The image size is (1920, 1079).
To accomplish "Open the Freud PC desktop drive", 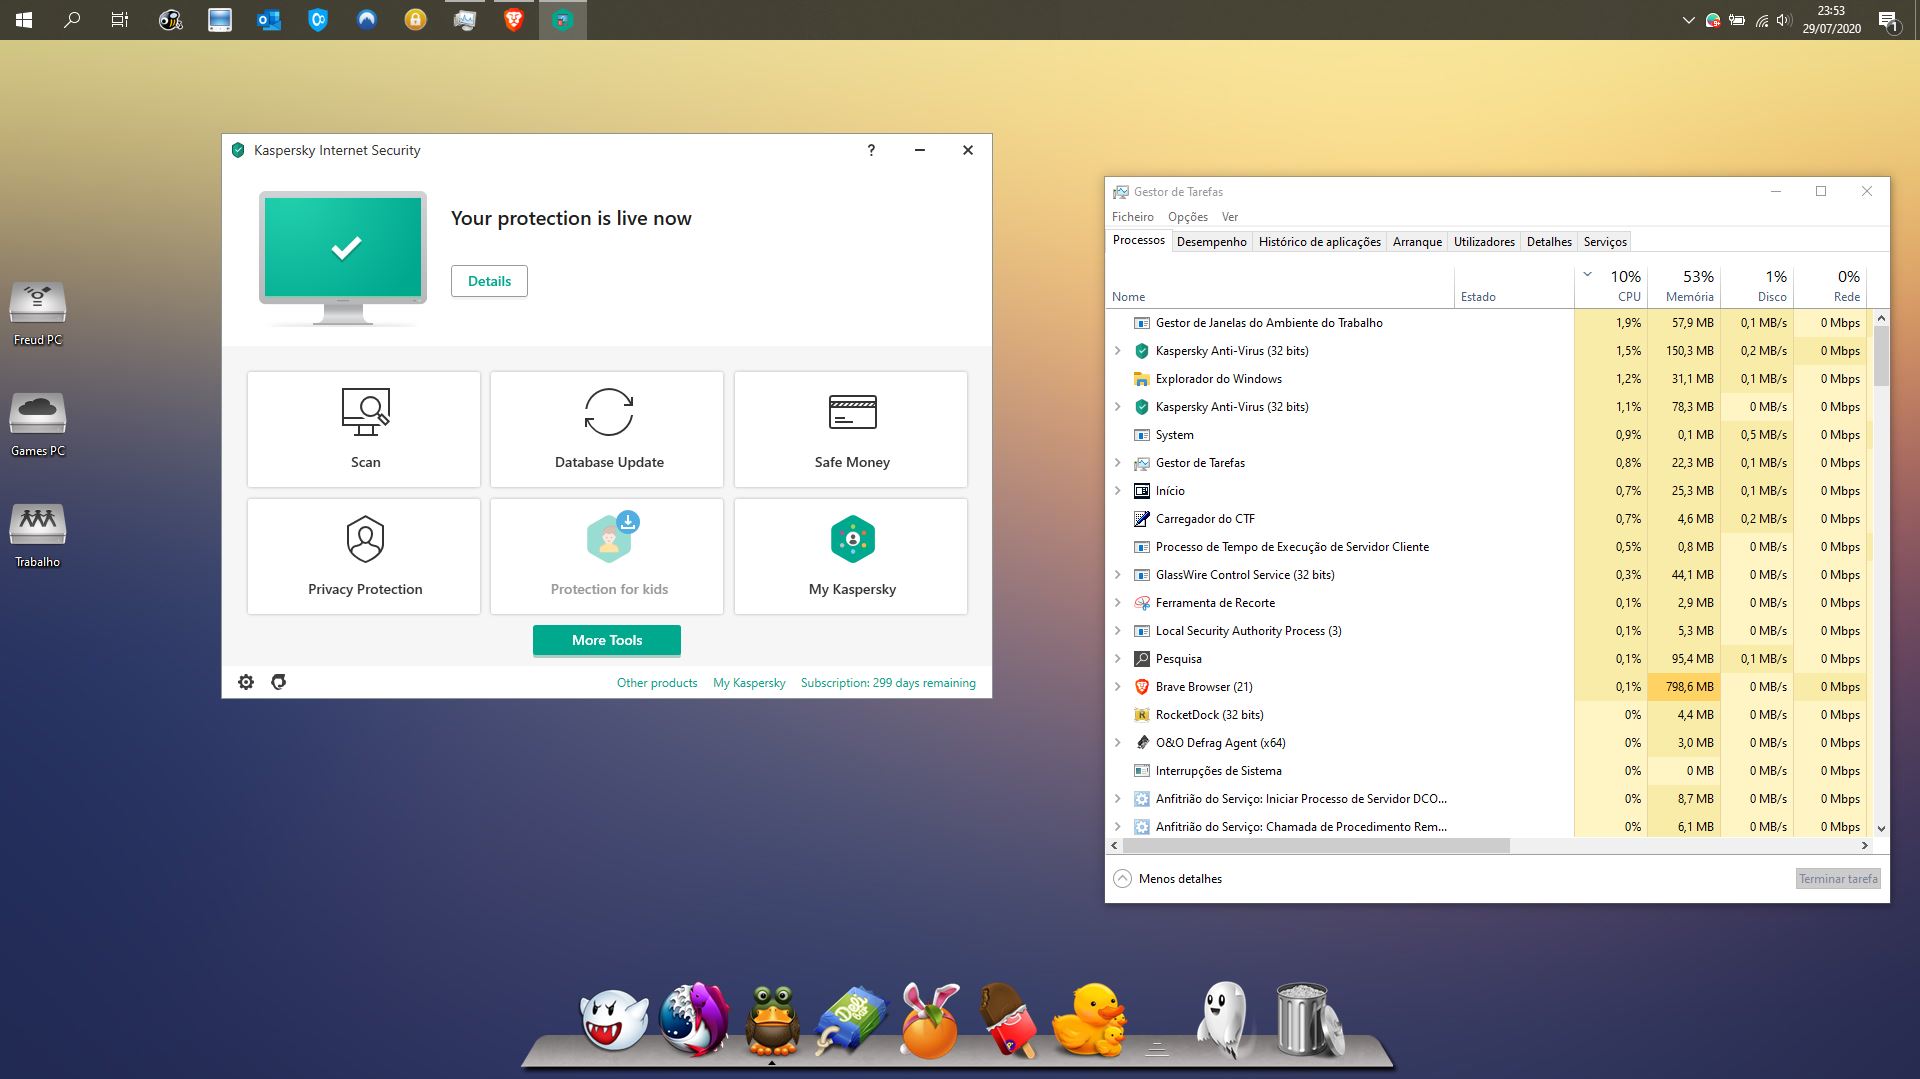I will coord(38,313).
